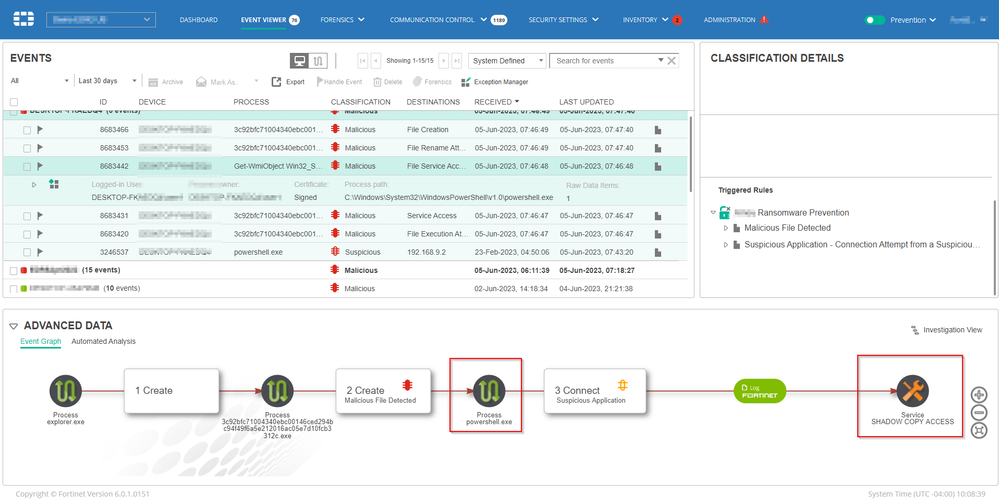Open the Forensics top menu
999x501 pixels.
[x=343, y=20]
